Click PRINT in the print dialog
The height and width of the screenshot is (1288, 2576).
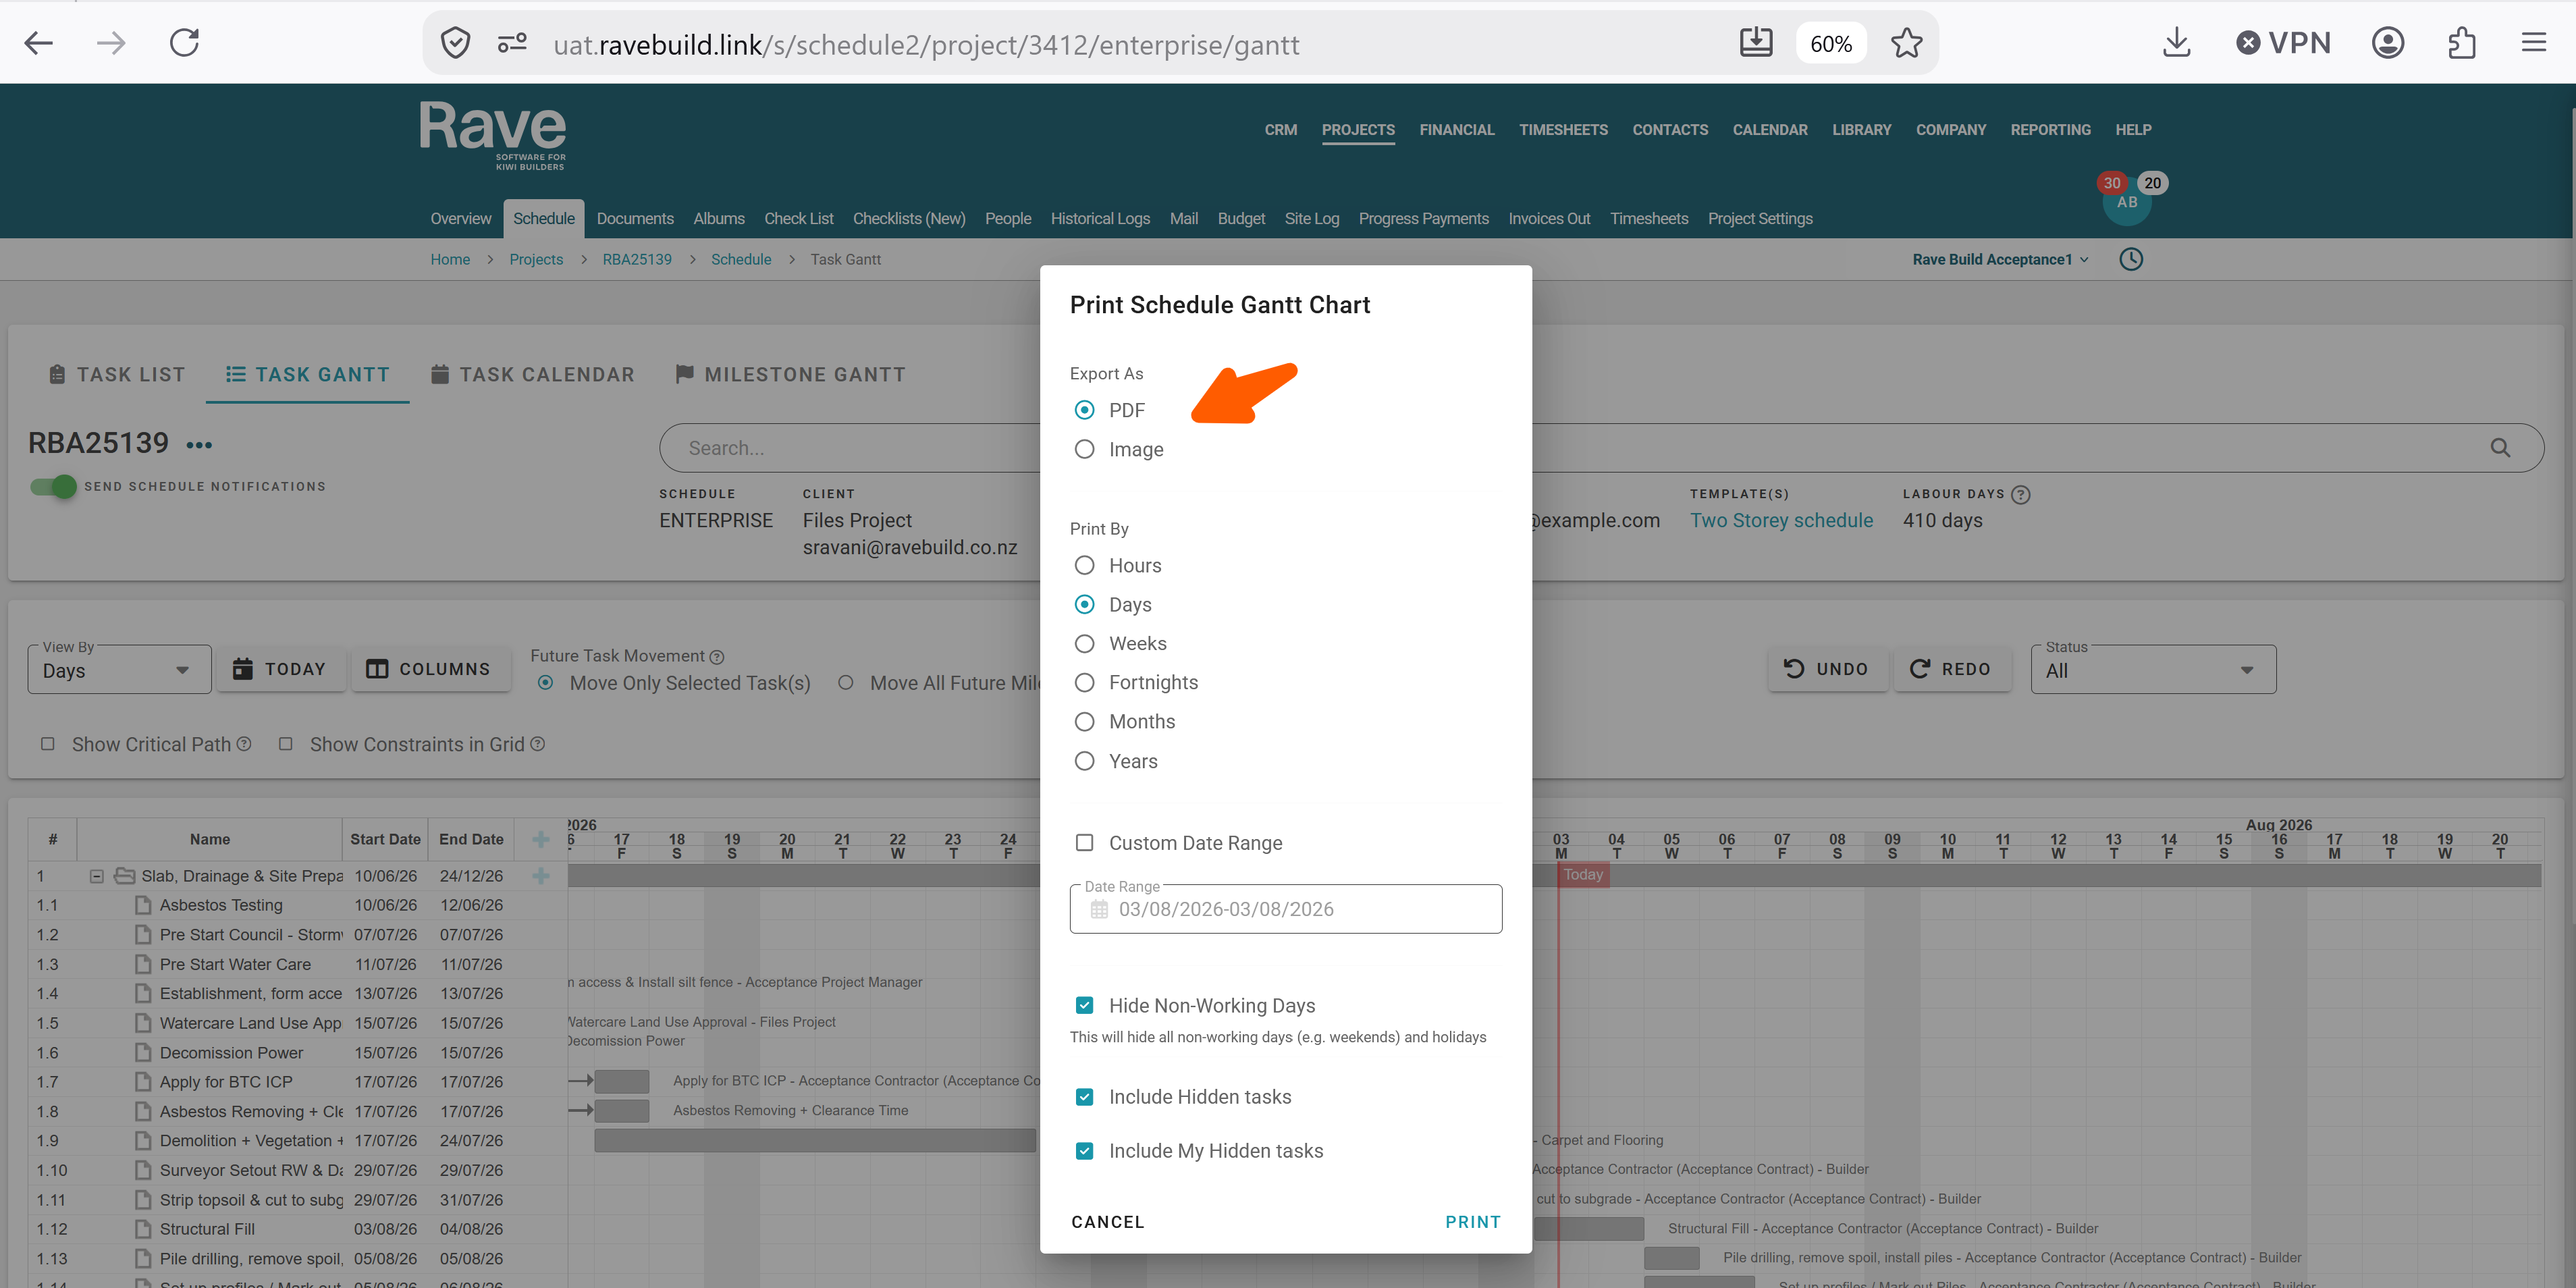coord(1473,1222)
